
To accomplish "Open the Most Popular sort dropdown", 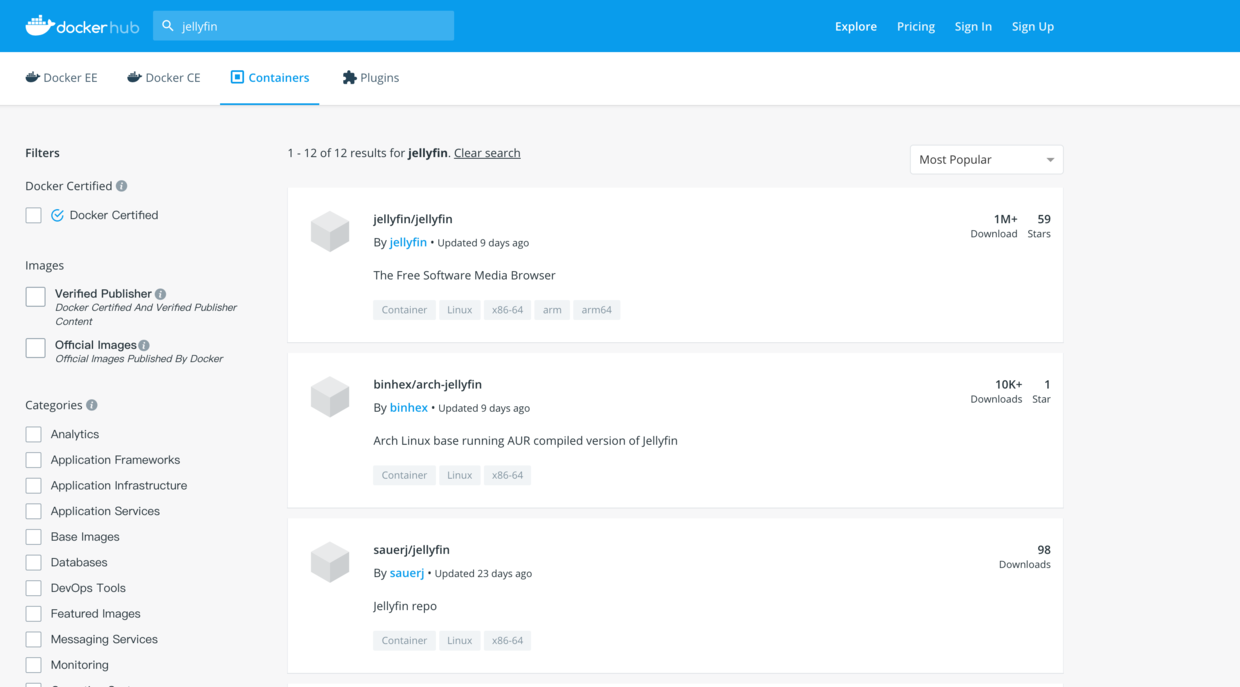I will click(986, 159).
